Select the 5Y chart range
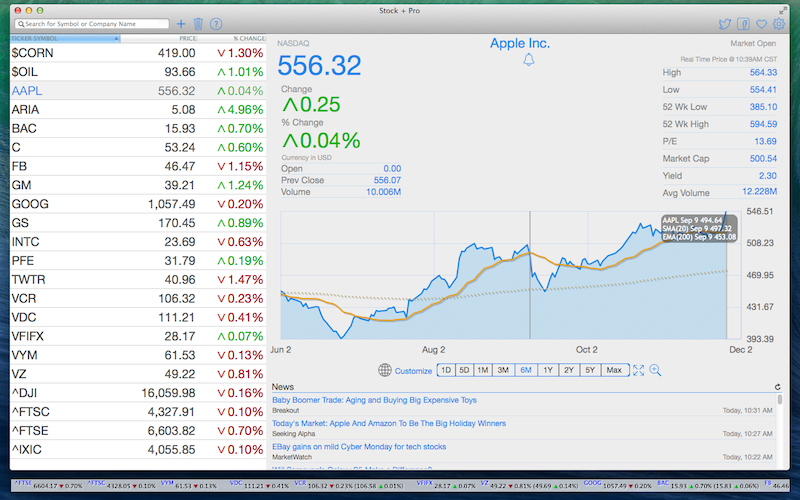 pyautogui.click(x=590, y=370)
